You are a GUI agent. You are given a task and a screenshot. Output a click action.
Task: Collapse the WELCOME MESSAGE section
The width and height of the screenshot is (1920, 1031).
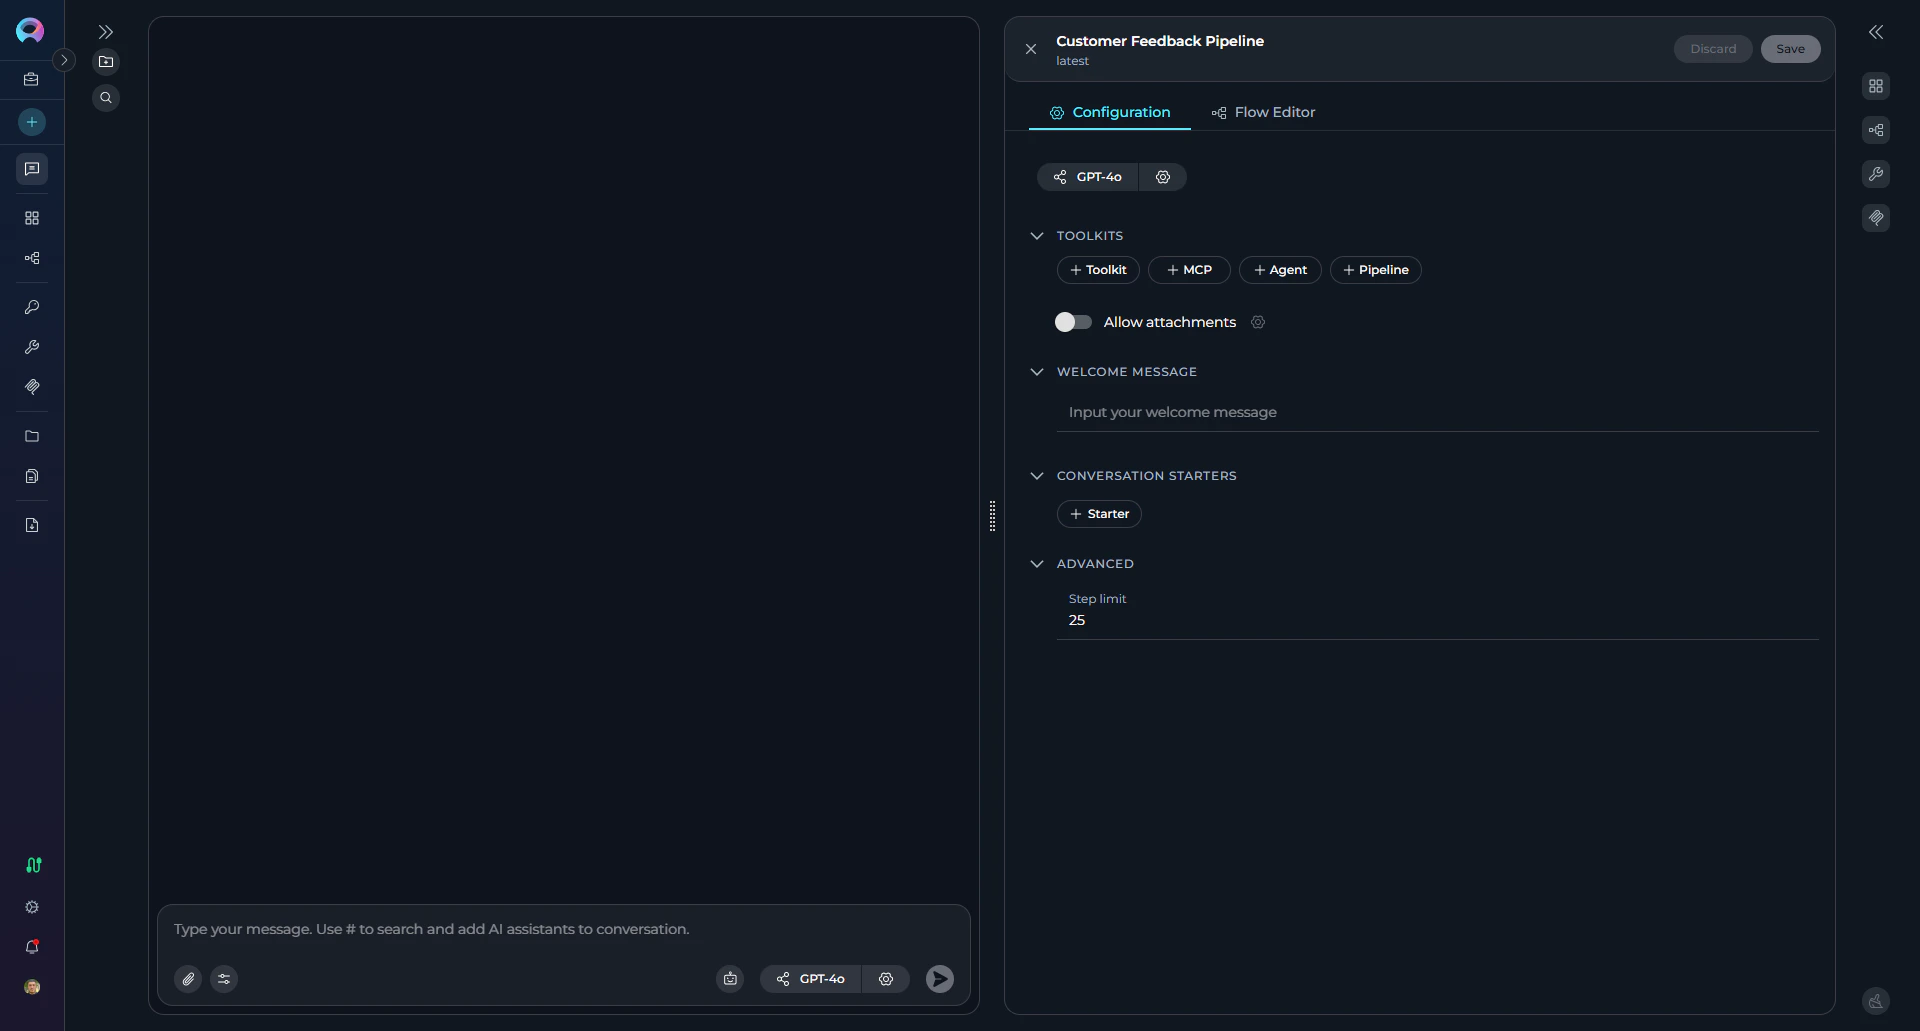[1037, 371]
